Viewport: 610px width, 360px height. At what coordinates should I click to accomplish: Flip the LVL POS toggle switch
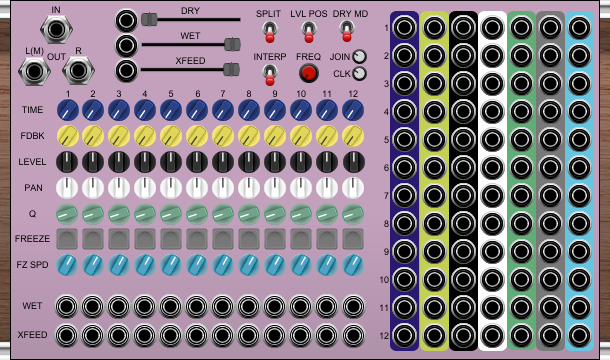[309, 32]
